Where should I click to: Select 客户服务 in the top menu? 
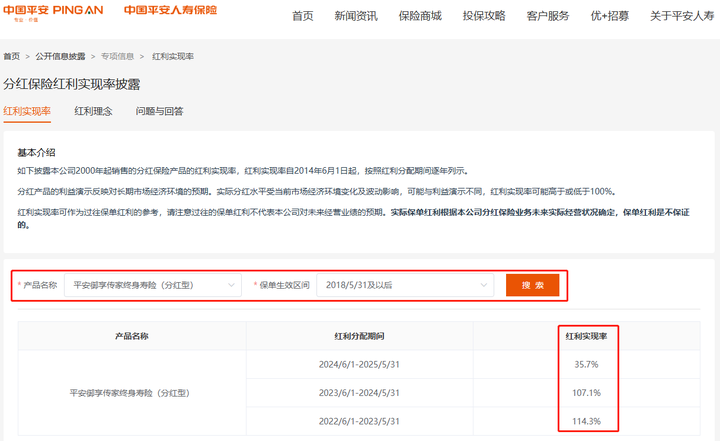(x=548, y=16)
